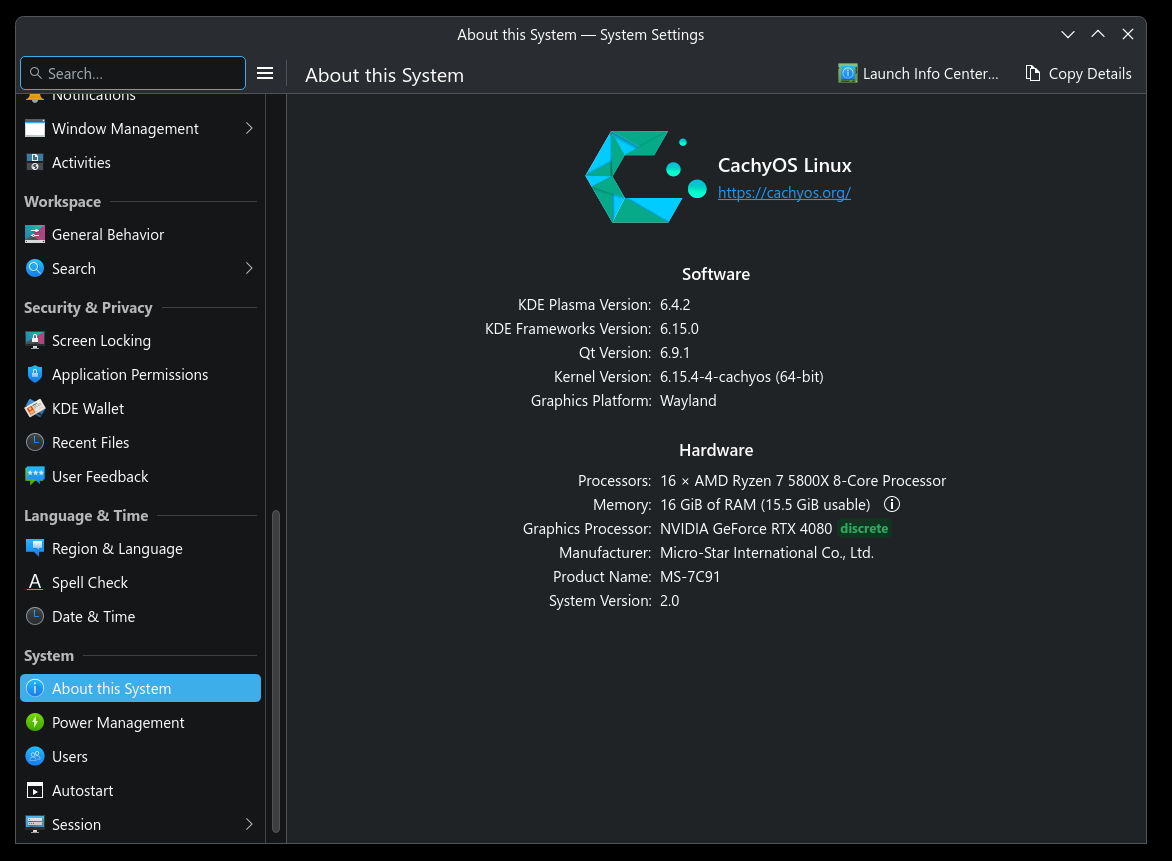The image size is (1172, 861).
Task: Click the Date & Time clock icon
Action: tap(35, 617)
